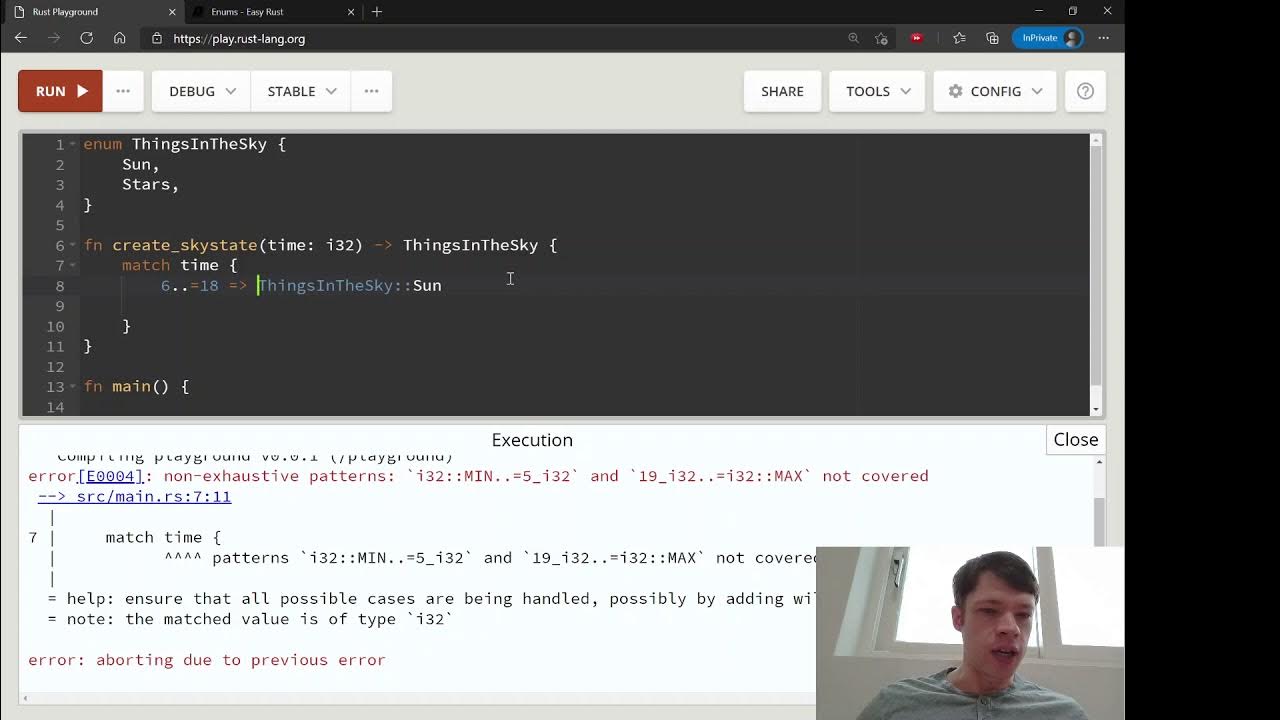Click the 'note: the matched value' output line
Screen dimensions: 1280x720
pos(250,619)
